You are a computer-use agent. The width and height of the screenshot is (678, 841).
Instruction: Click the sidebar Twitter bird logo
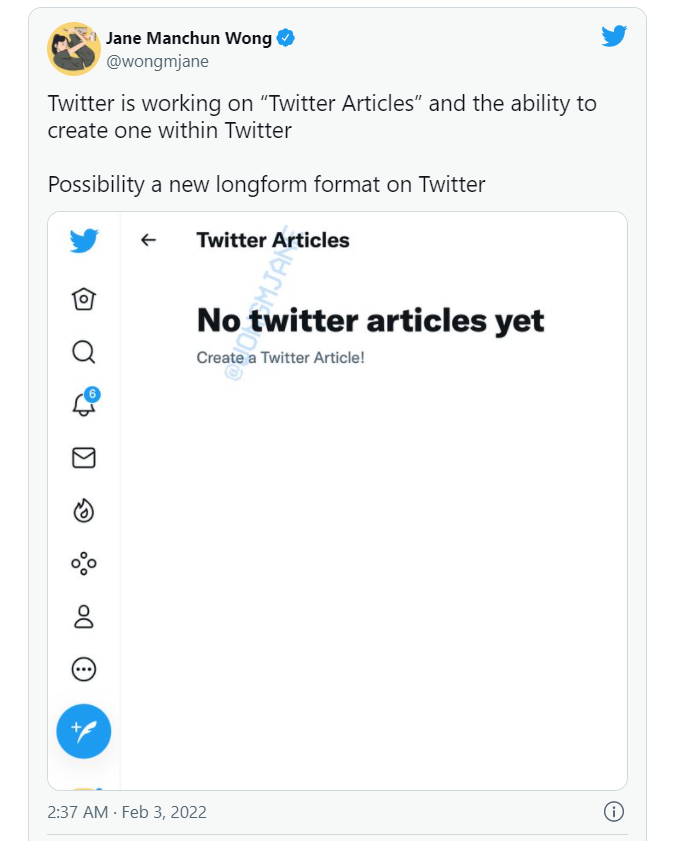[x=84, y=240]
